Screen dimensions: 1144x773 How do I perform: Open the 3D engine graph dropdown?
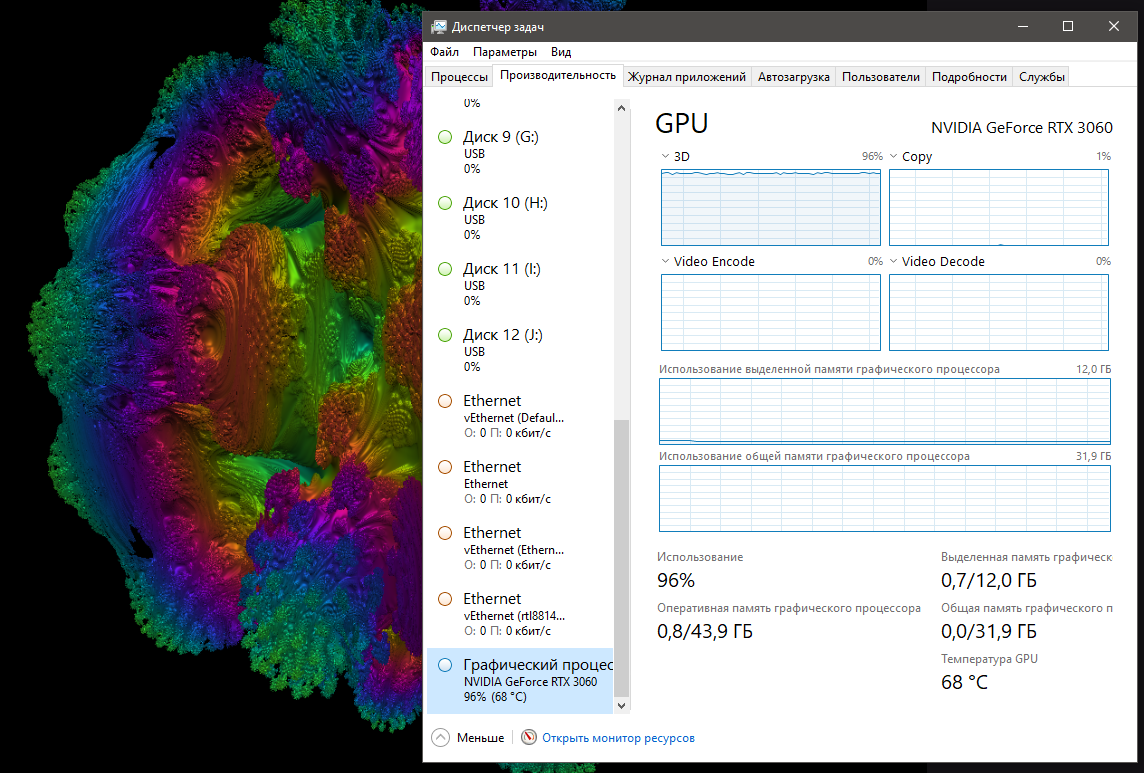click(666, 156)
